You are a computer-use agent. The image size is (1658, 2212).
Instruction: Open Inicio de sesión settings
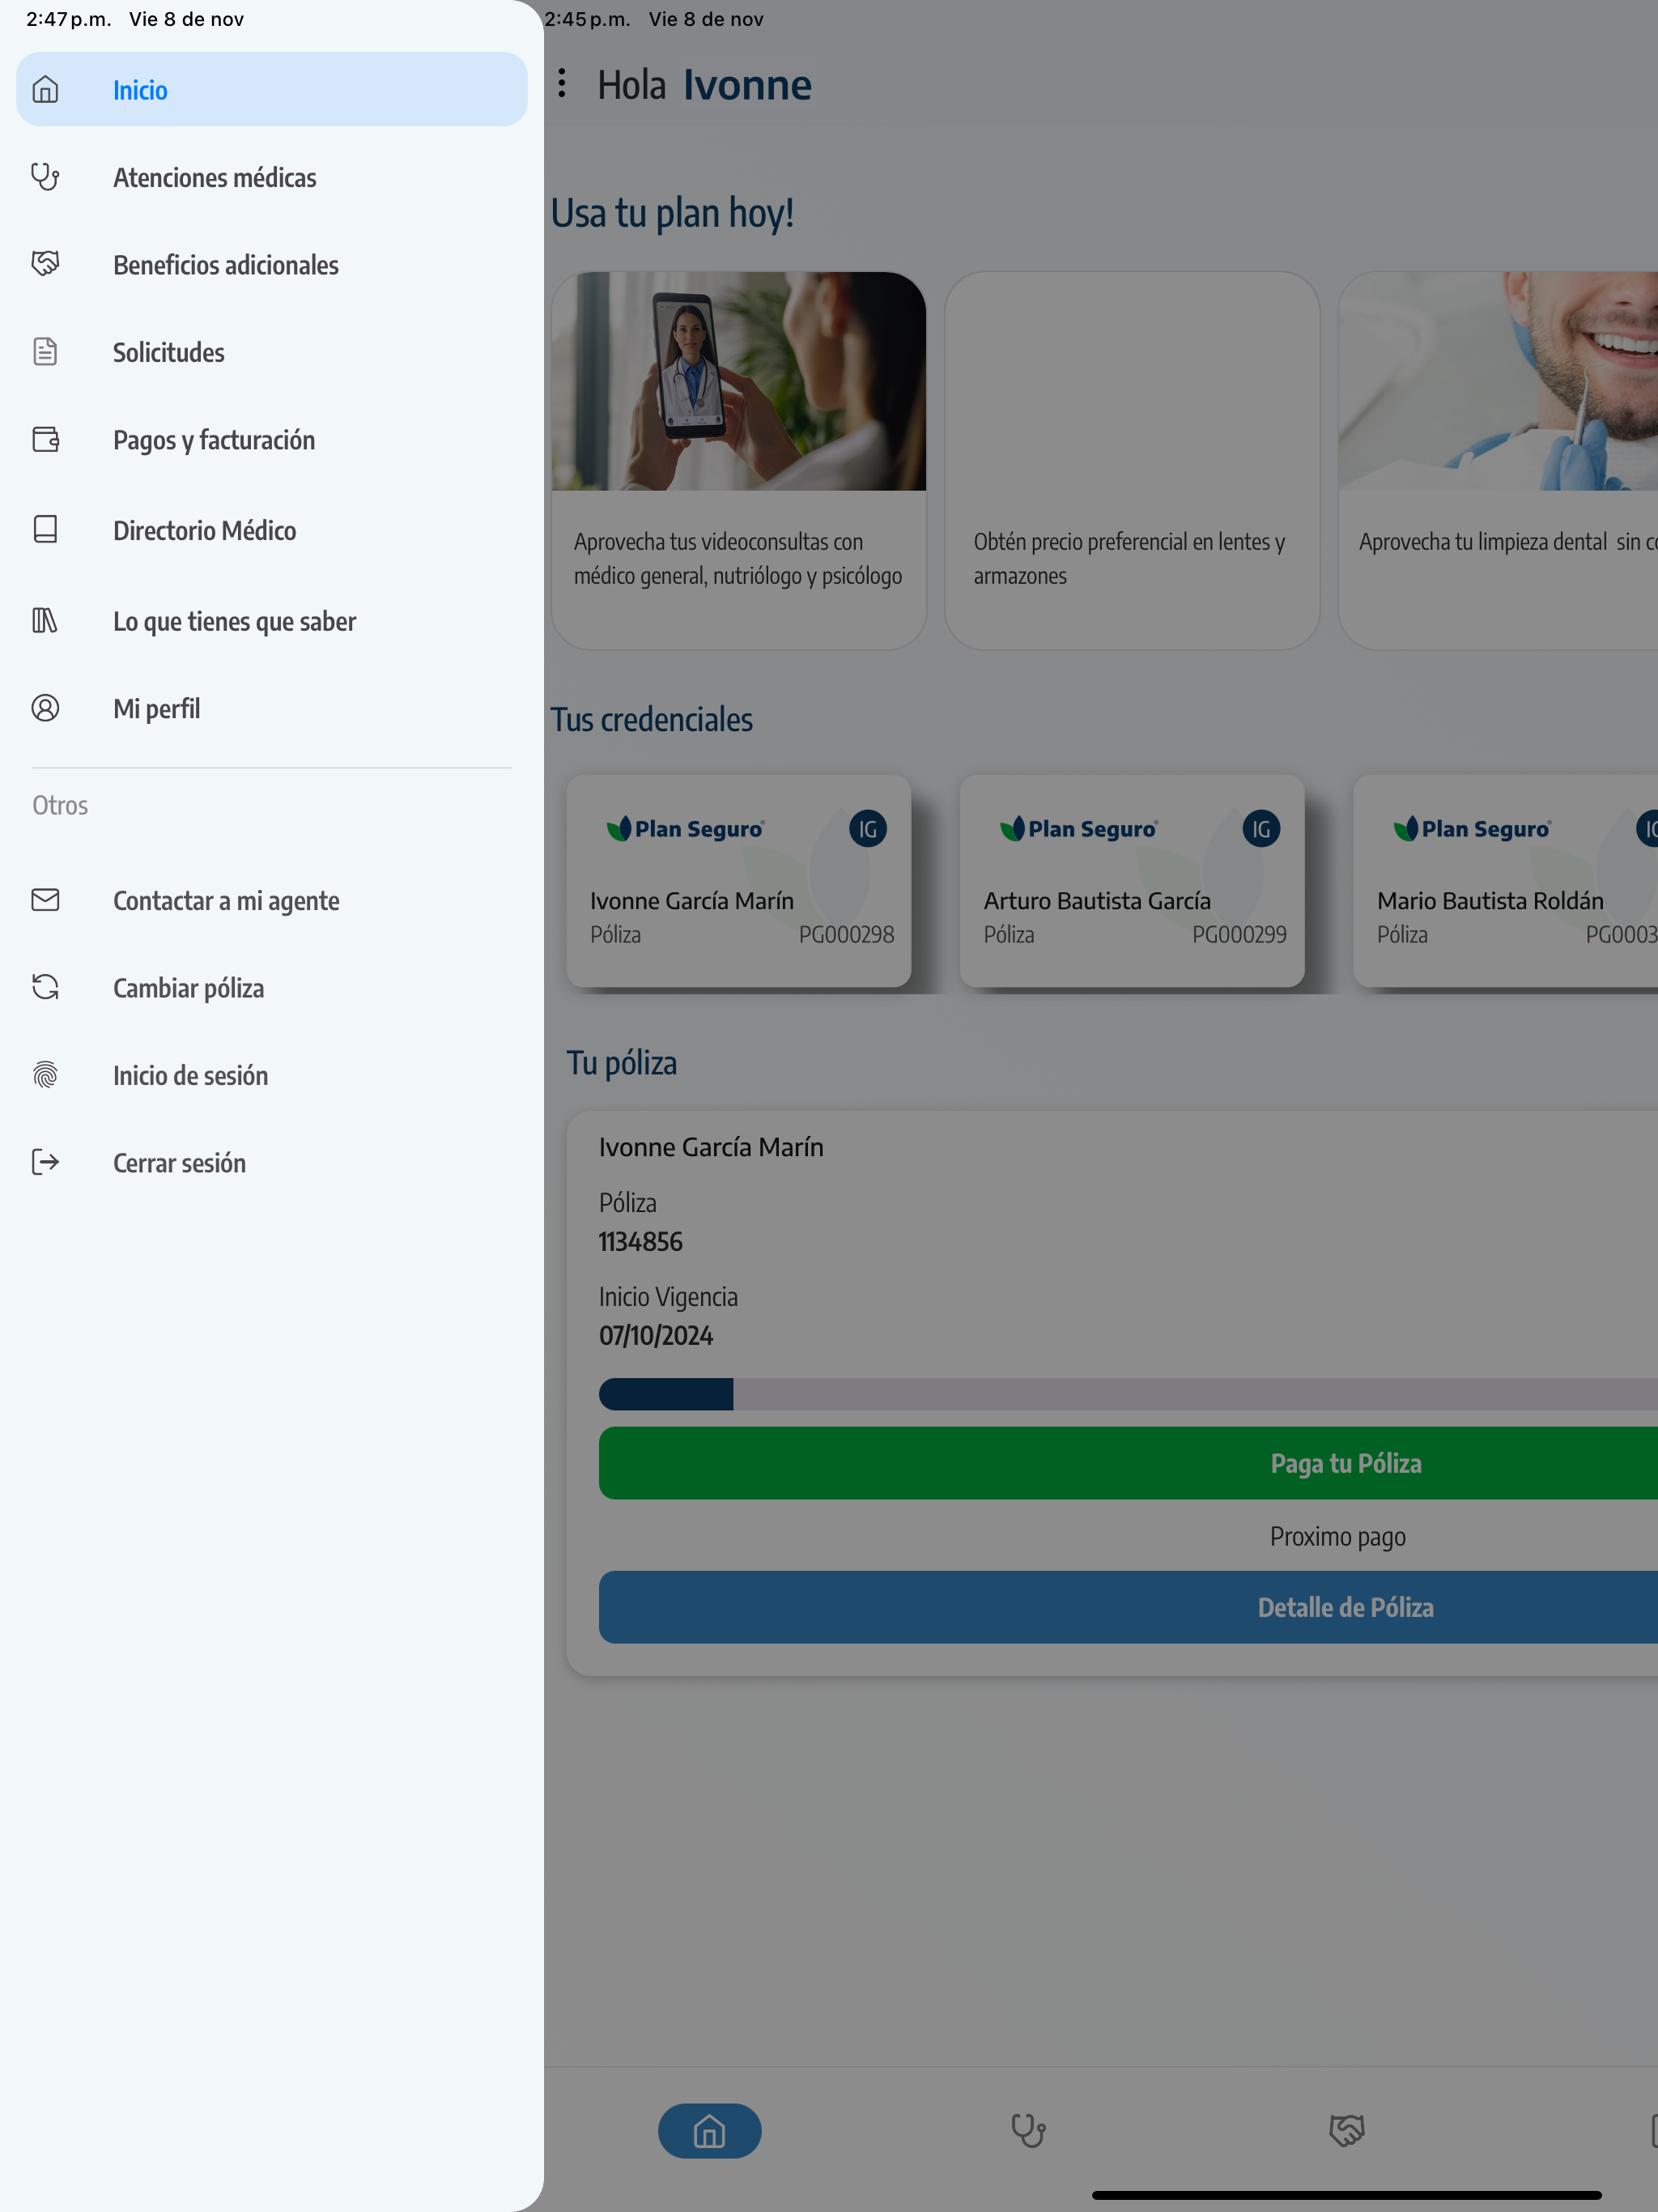point(272,1075)
